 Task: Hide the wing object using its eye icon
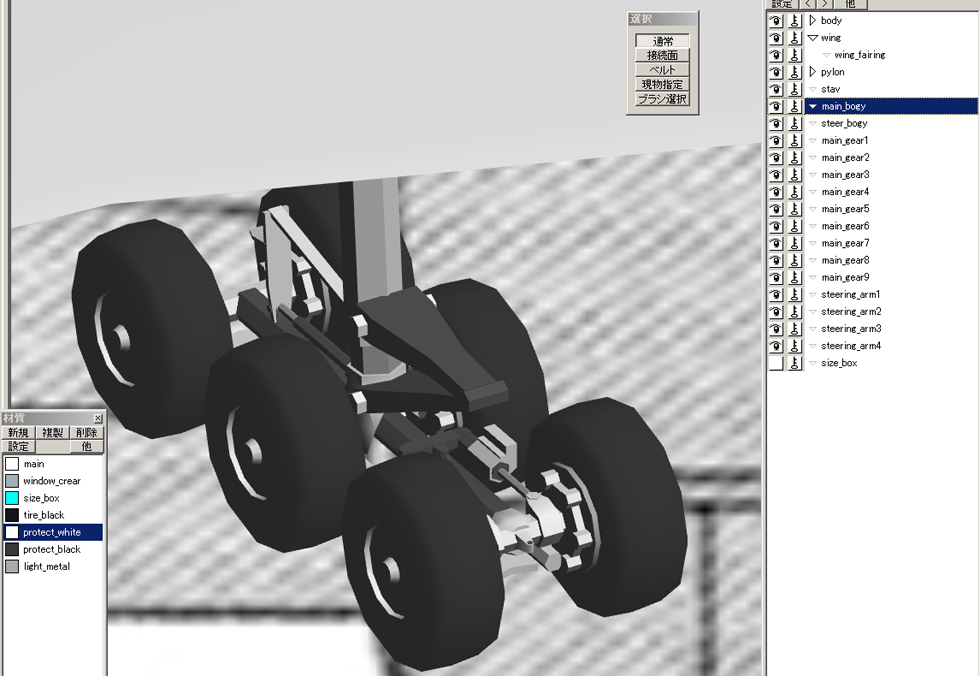click(775, 38)
